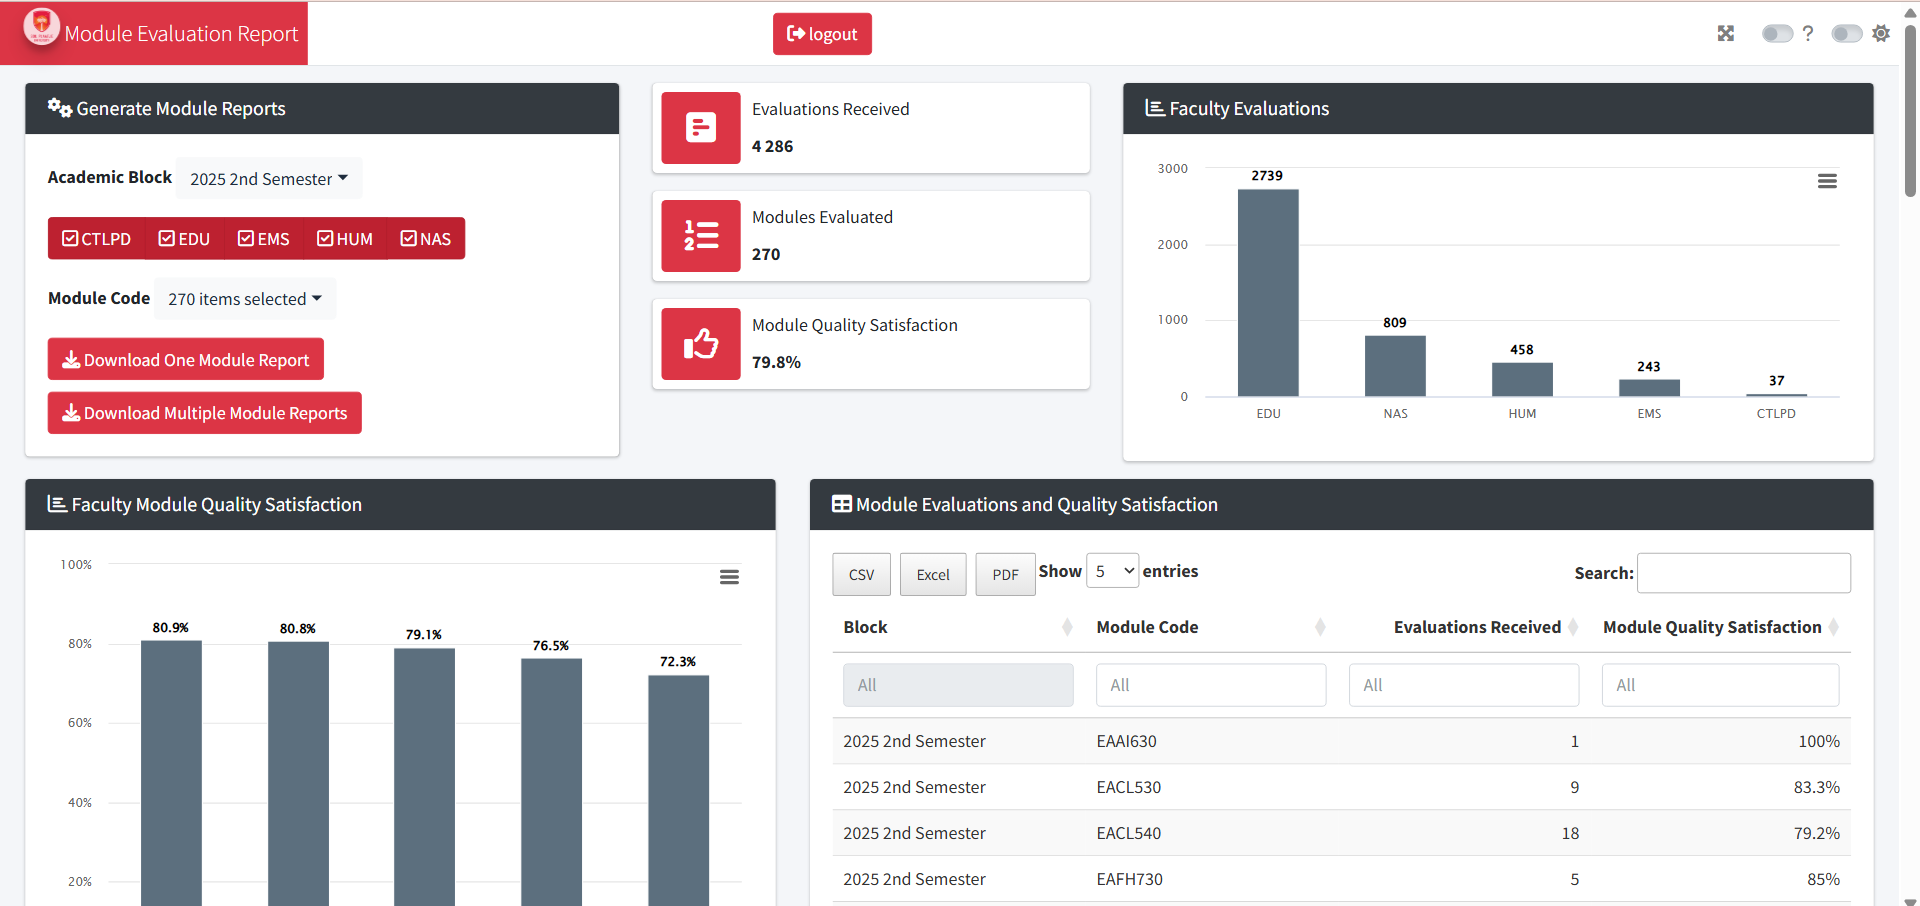Sort the table by Evaluations Received

point(1476,627)
